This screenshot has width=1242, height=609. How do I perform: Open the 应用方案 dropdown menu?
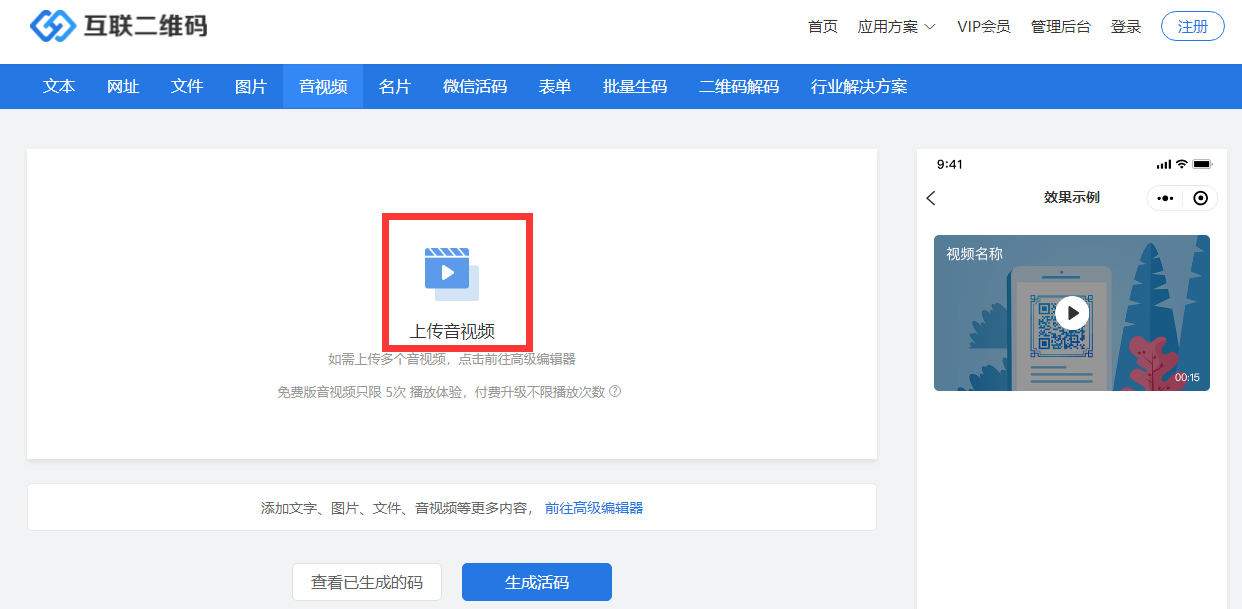tap(896, 27)
